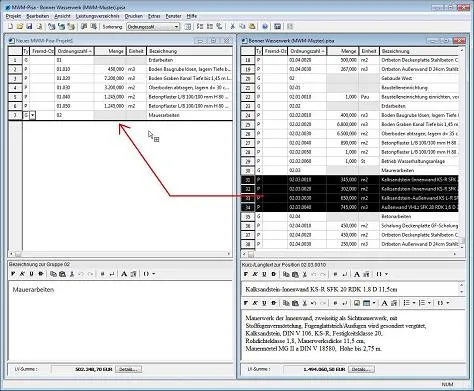Click the Open folder icon in main toolbar
This screenshot has width=474, height=391.
tap(20, 26)
